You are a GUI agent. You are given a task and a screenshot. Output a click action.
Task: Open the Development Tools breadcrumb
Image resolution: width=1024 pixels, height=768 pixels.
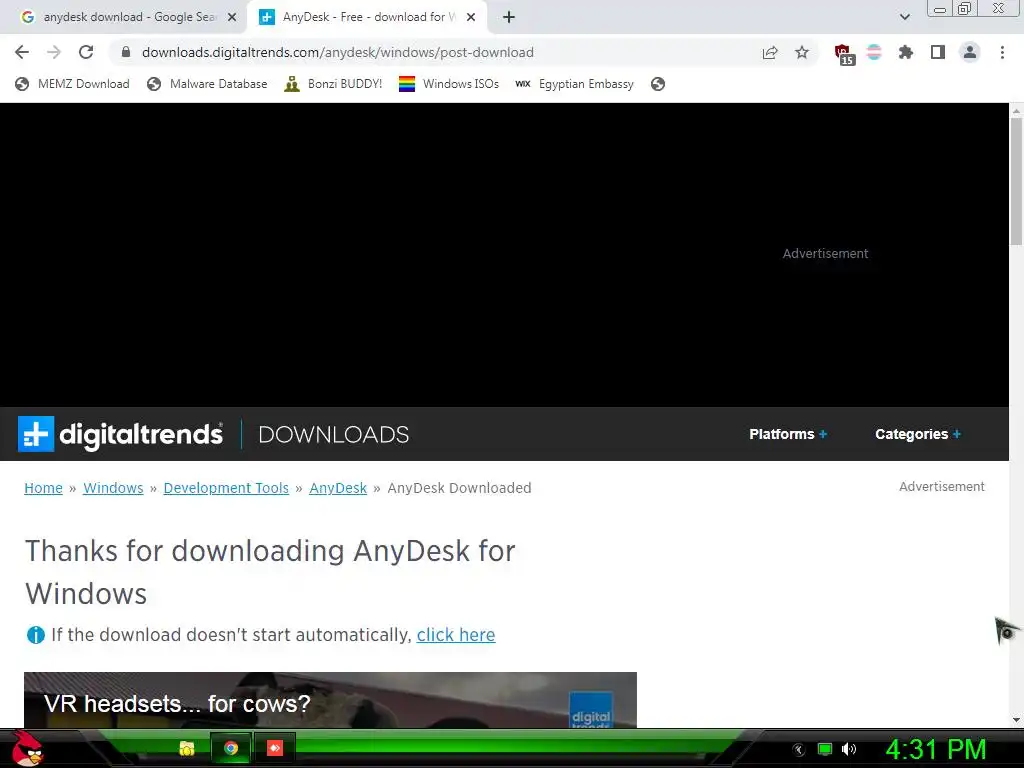click(x=226, y=488)
